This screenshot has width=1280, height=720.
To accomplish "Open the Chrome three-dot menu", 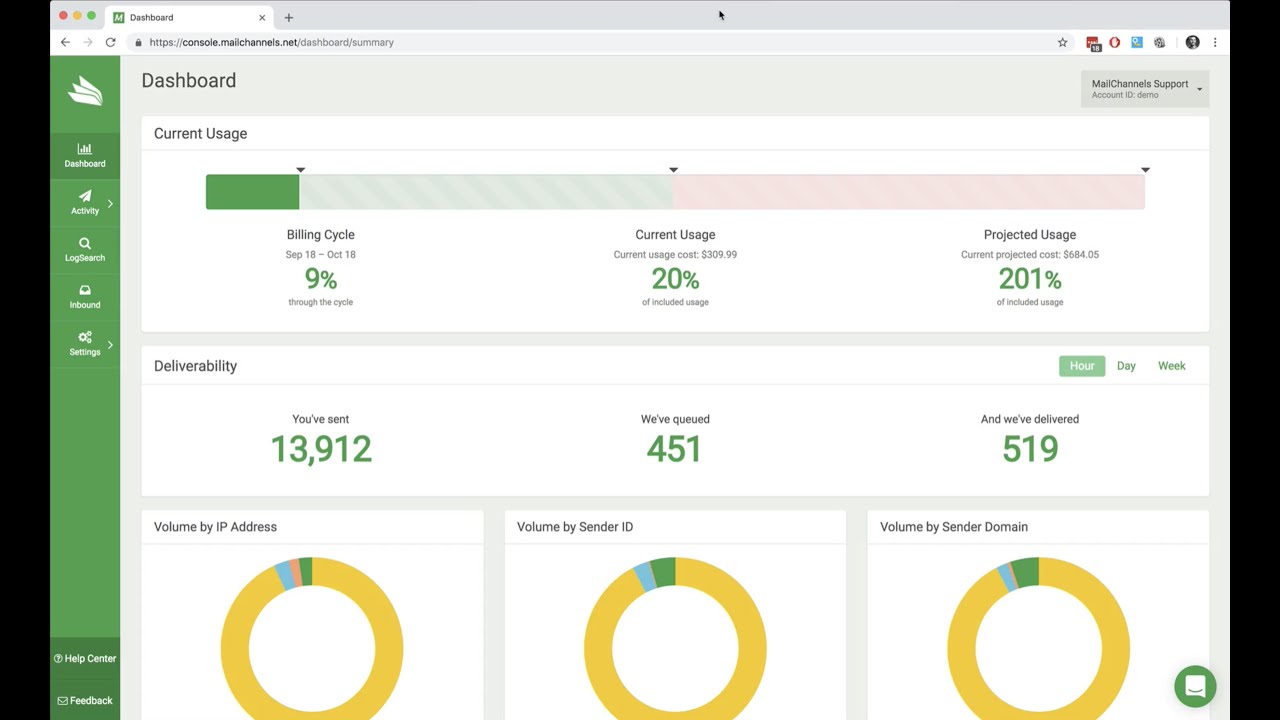I will (1215, 42).
